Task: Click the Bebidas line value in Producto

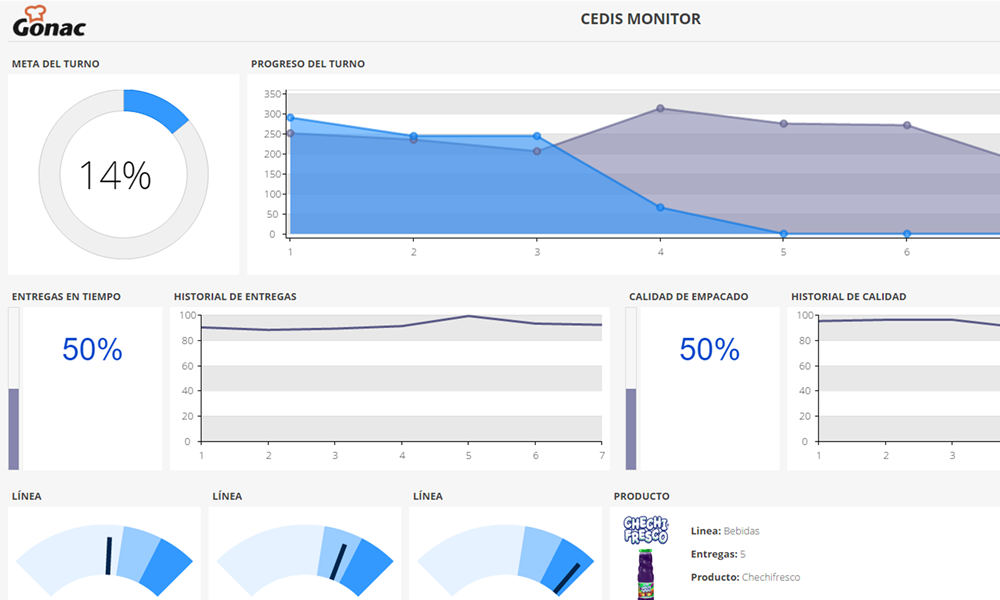Action: (x=741, y=531)
